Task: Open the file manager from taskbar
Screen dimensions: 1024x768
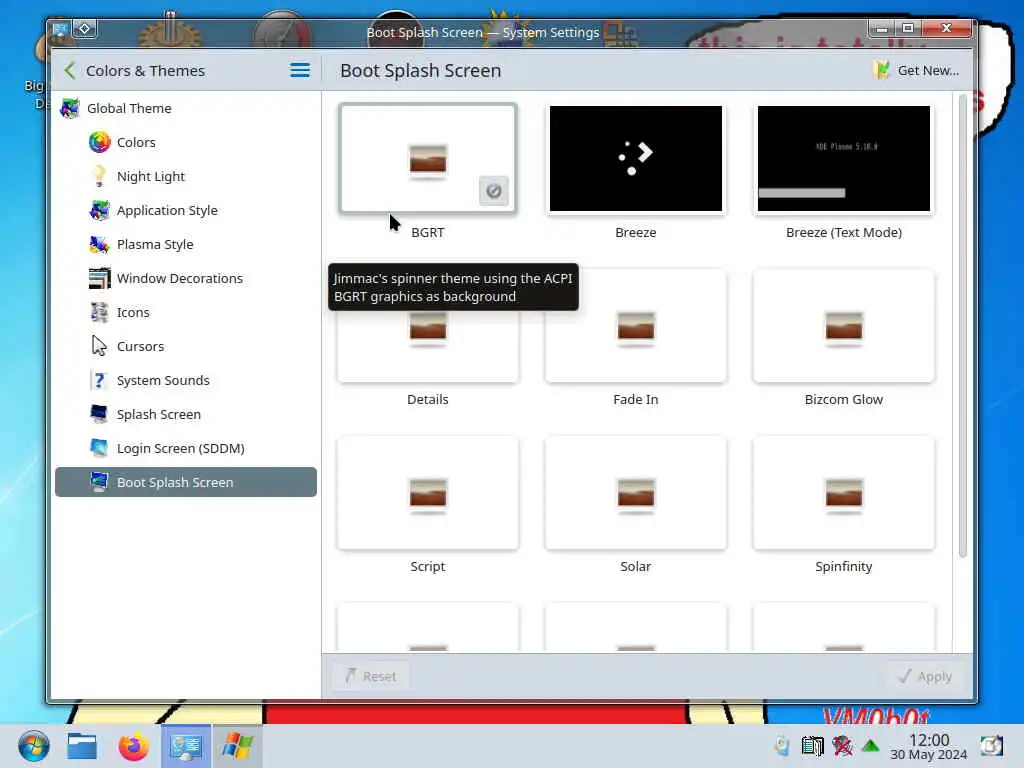Action: click(x=82, y=746)
